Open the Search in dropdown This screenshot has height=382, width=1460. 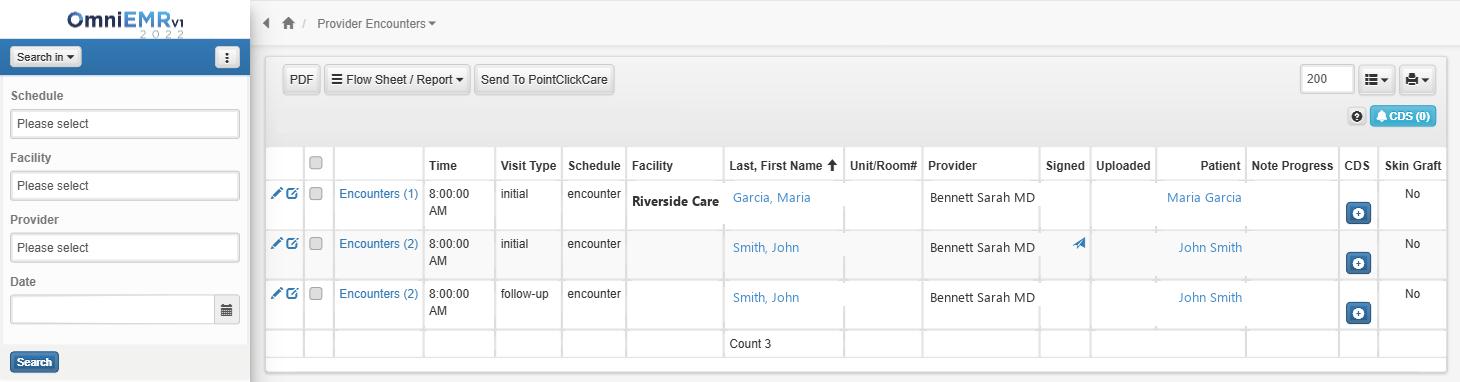[46, 57]
